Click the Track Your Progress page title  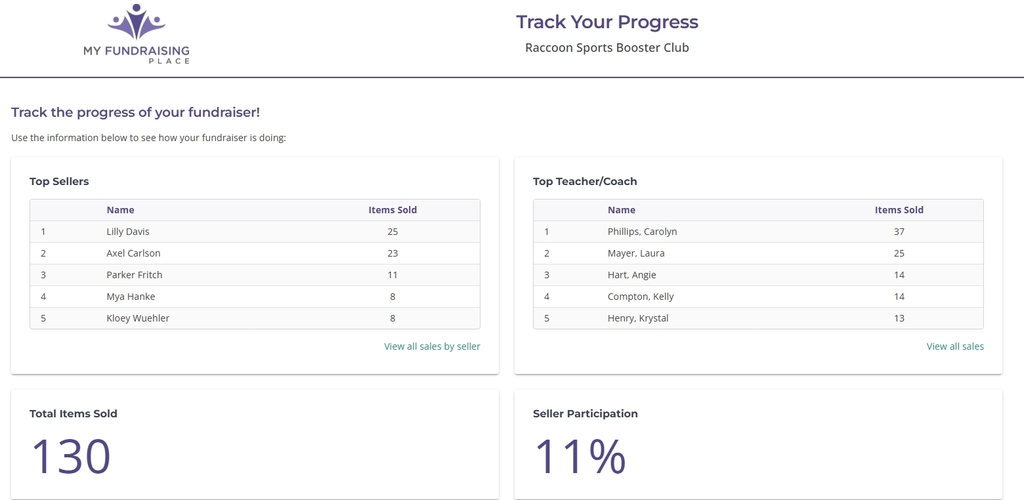tap(606, 22)
